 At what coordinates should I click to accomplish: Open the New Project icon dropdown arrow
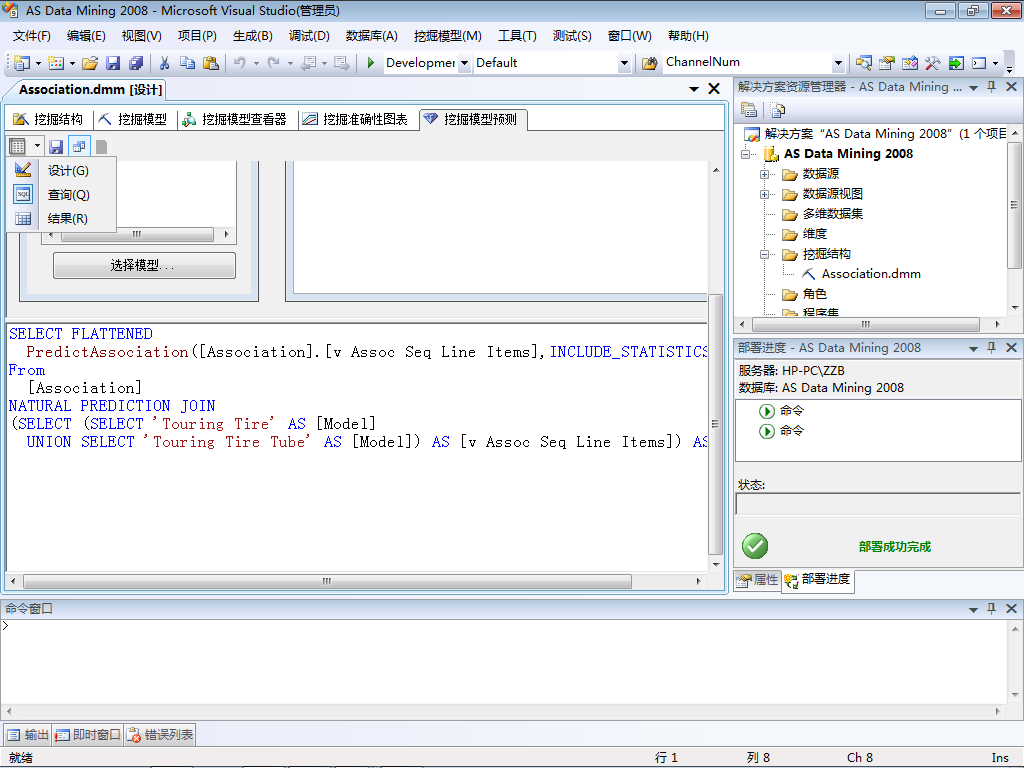point(38,63)
